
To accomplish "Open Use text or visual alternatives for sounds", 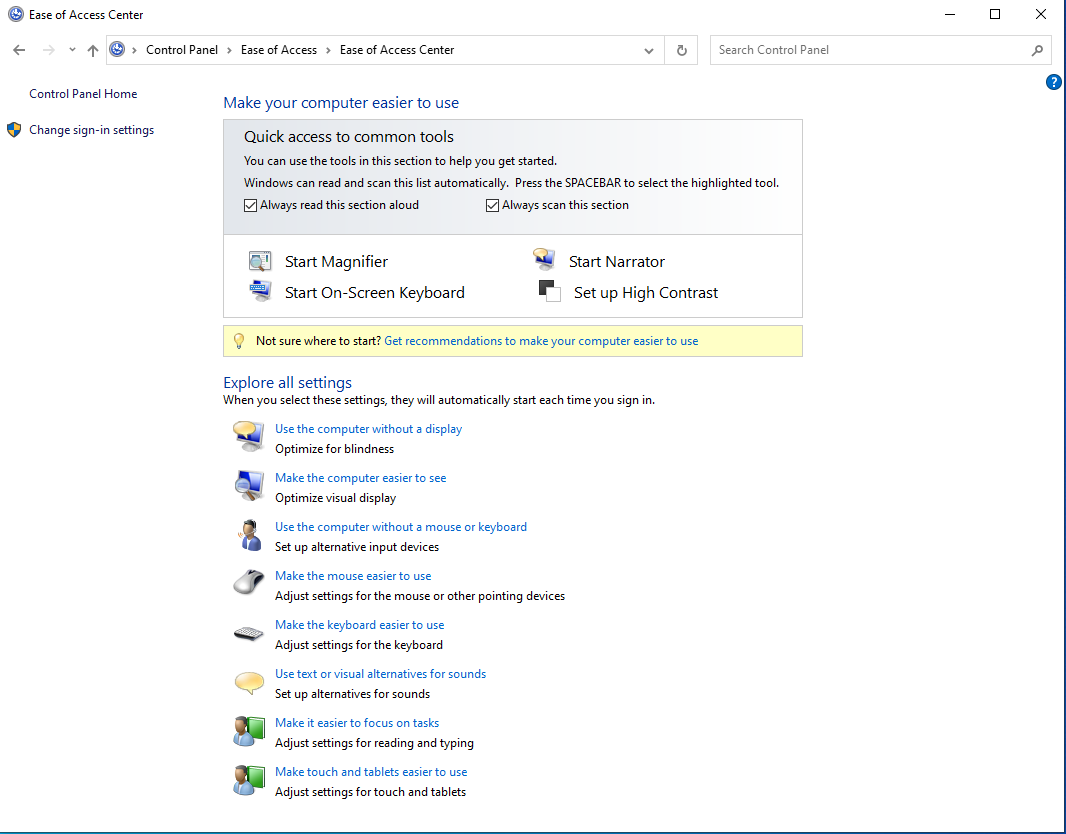I will [x=381, y=674].
